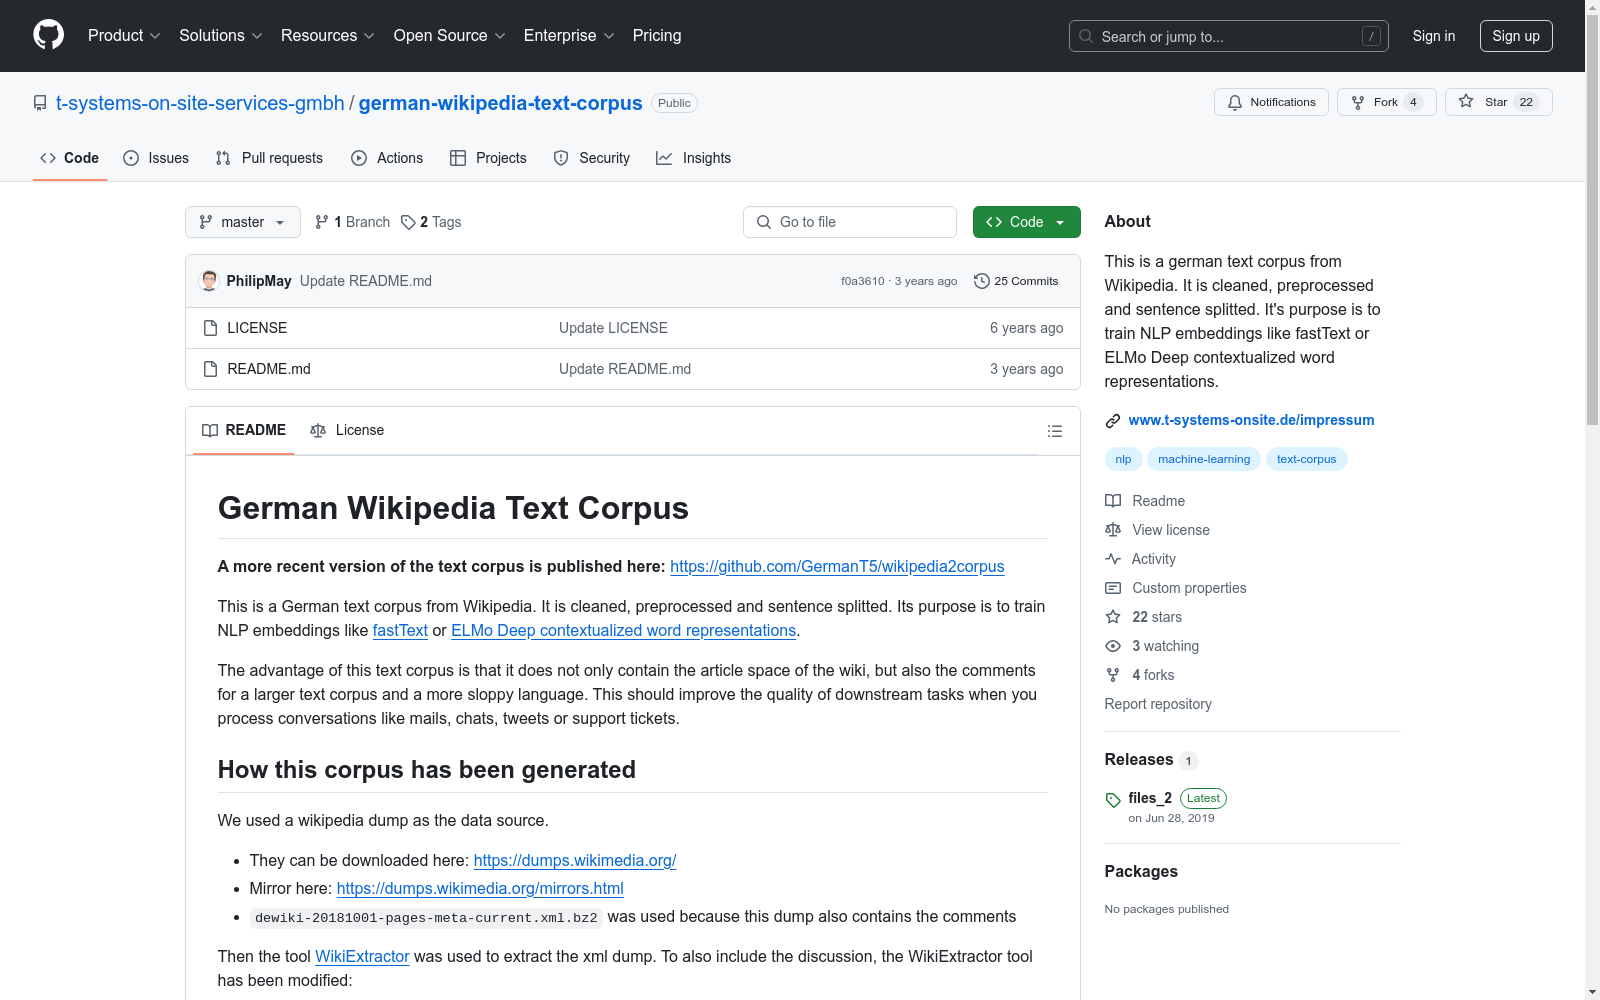1600x1000 pixels.
Task: Open the Insights tab
Action: (693, 158)
